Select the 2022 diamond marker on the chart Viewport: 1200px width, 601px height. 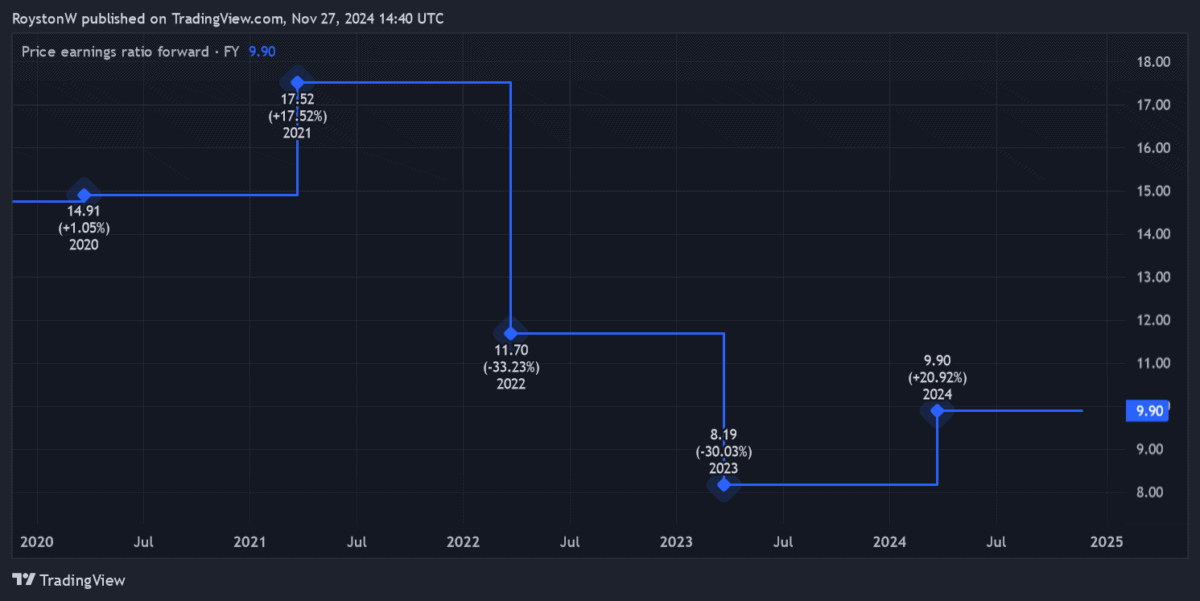510,333
